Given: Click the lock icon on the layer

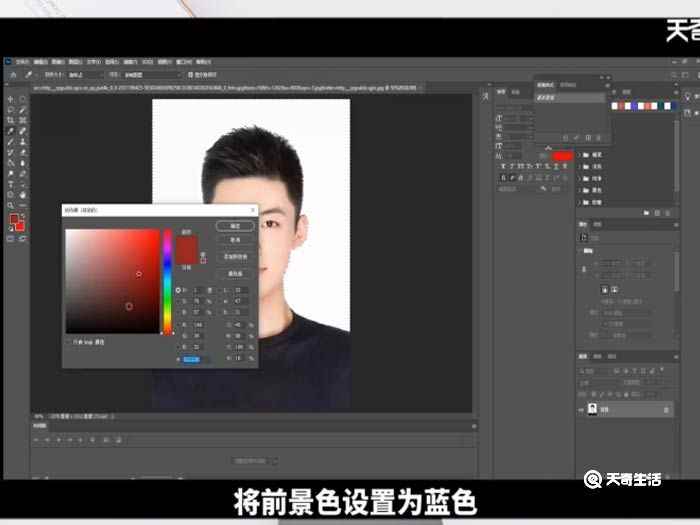Looking at the screenshot, I should pyautogui.click(x=666, y=410).
